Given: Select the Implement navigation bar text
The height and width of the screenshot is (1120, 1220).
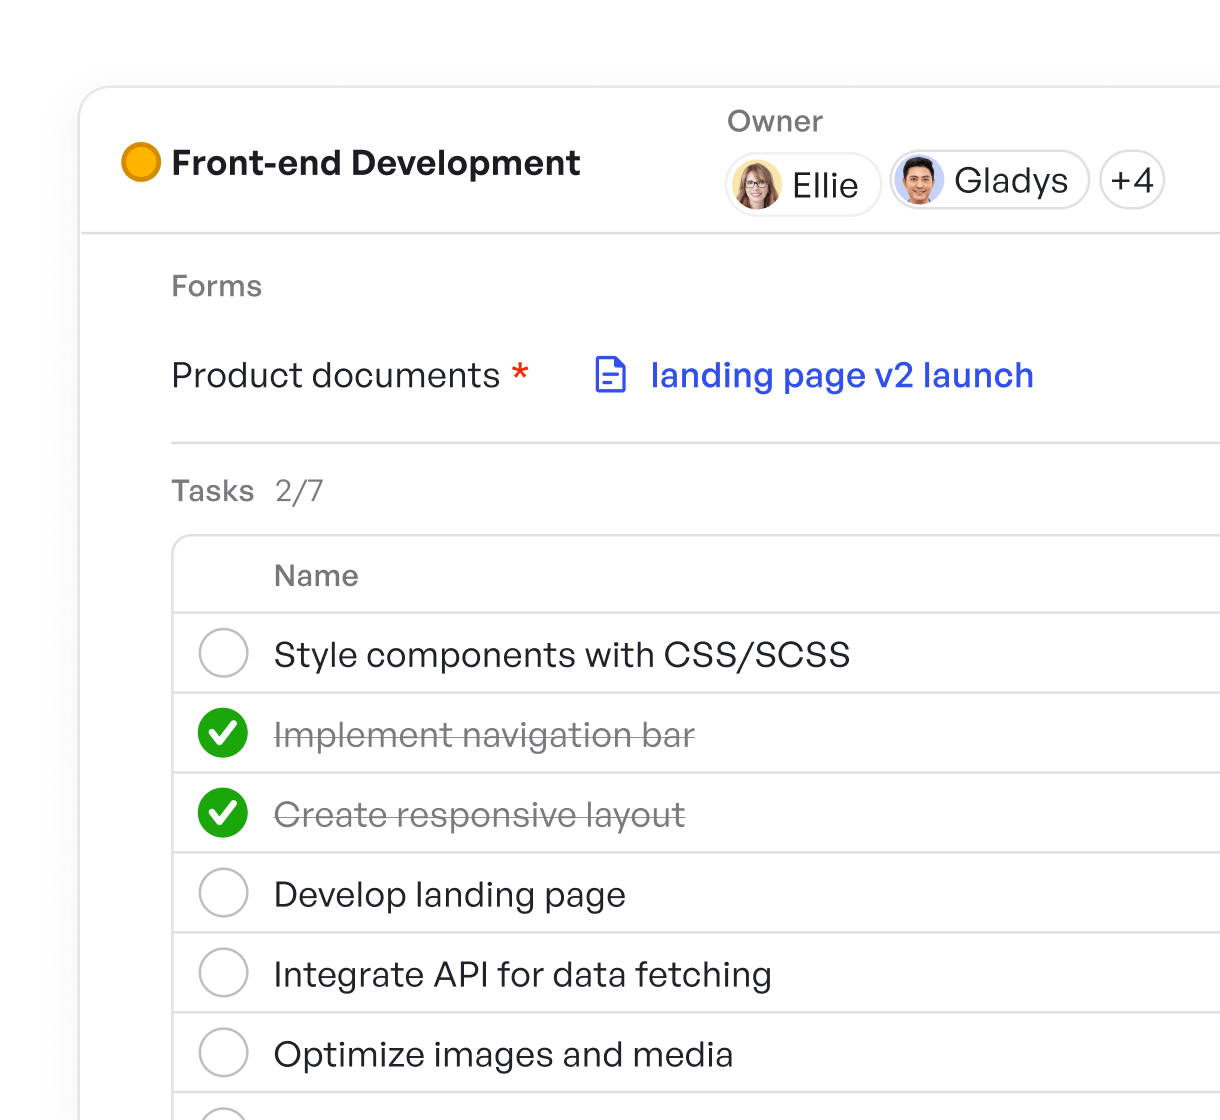Looking at the screenshot, I should [485, 735].
